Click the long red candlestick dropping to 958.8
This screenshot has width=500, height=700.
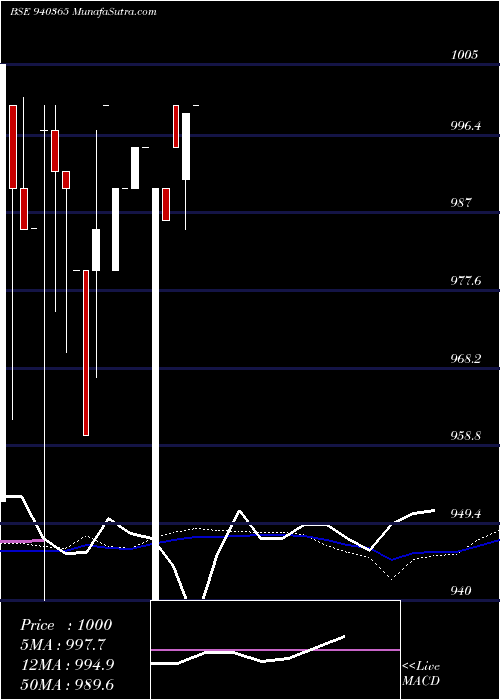[86, 353]
